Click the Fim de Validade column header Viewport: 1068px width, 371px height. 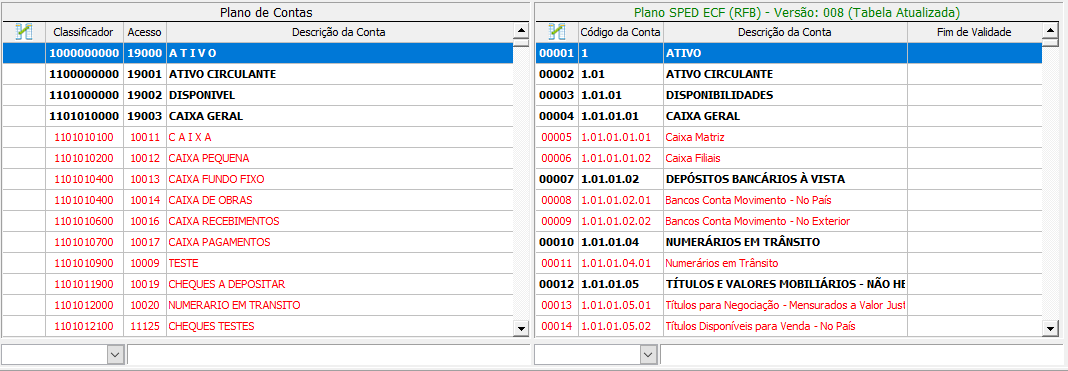click(x=975, y=32)
